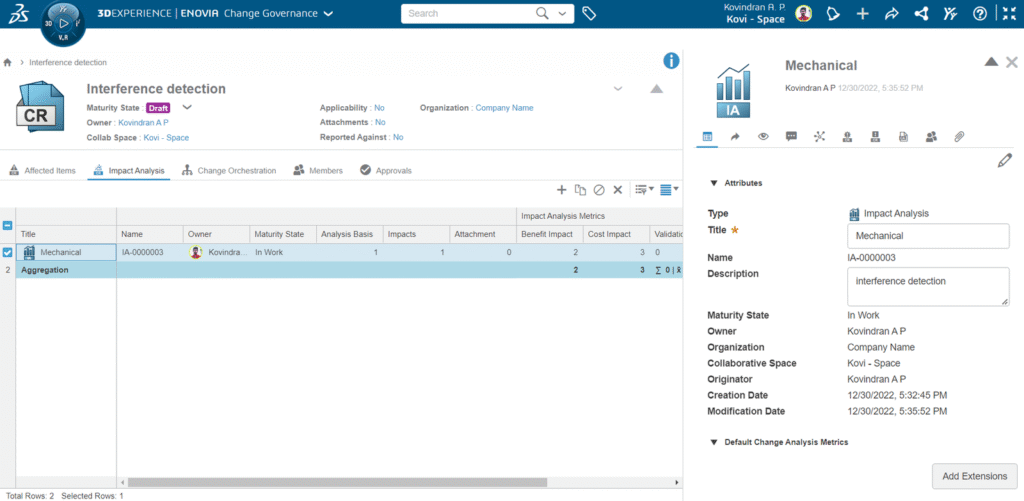This screenshot has height=501, width=1024.
Task: Expand Default Change Analysis Metrics section
Action: tap(713, 442)
